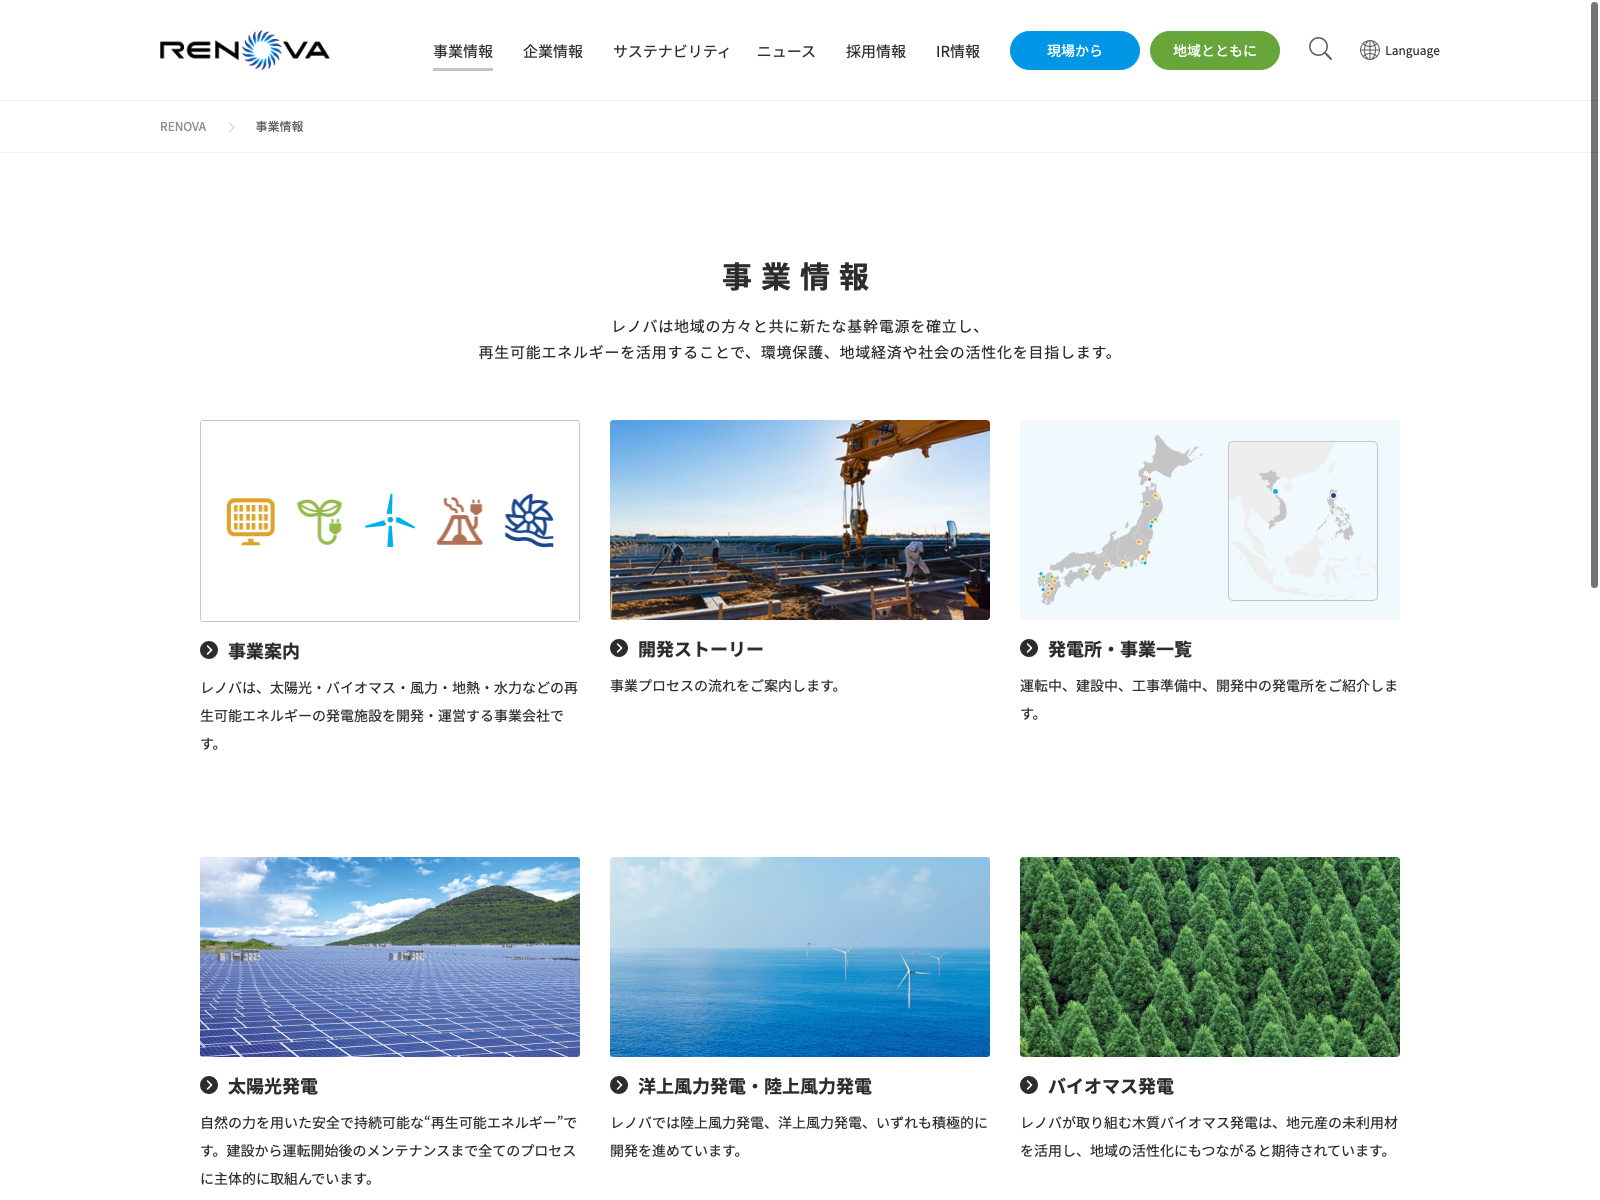
Task: Click arrow icon beside 洋上風力発電 heading
Action: (x=619, y=1085)
